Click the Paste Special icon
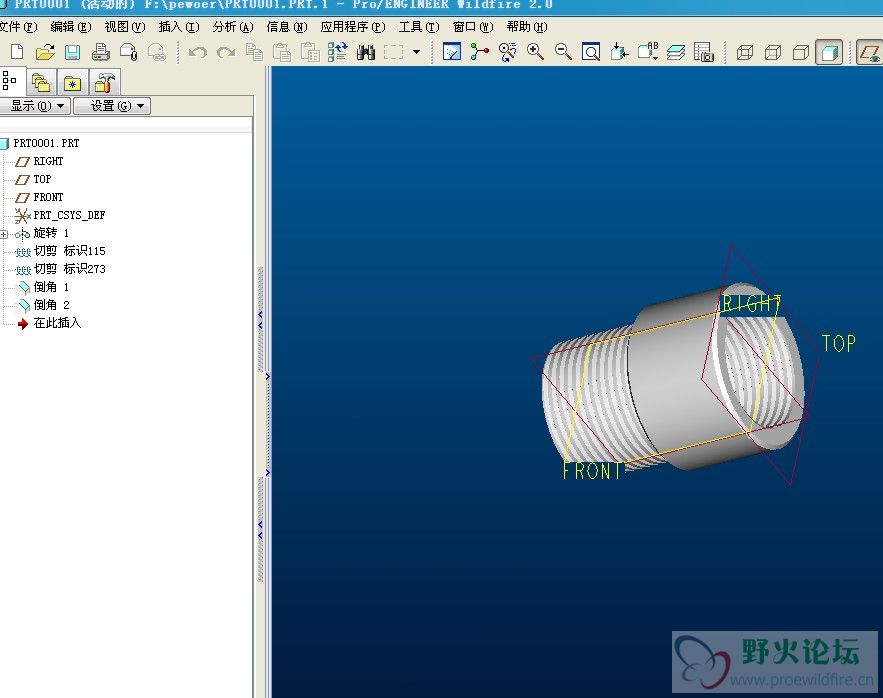883x698 pixels. [x=310, y=52]
